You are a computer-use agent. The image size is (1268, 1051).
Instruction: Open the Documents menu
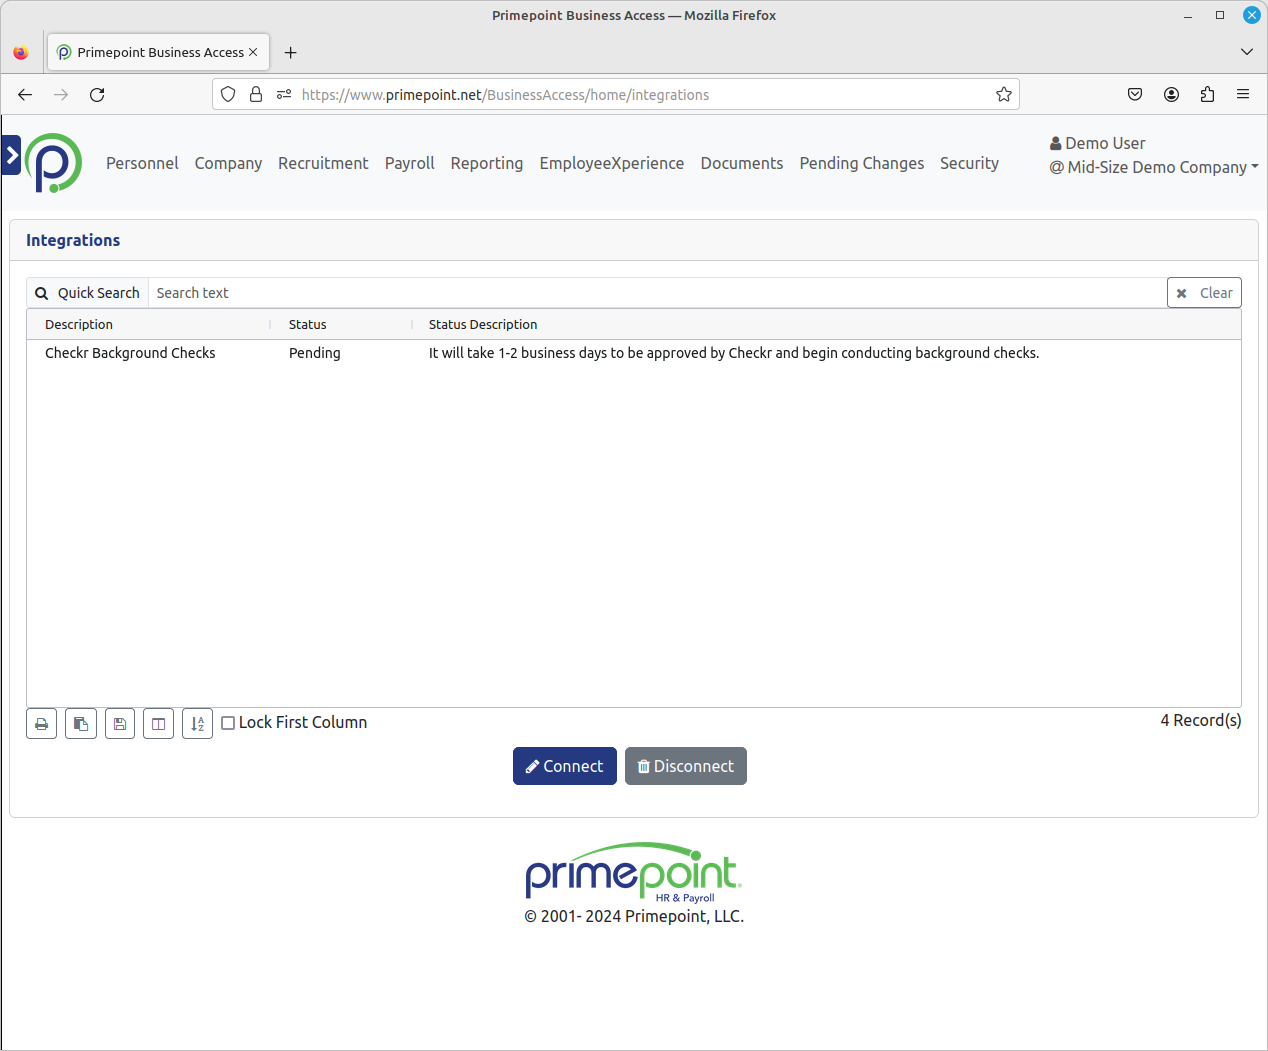tap(741, 163)
